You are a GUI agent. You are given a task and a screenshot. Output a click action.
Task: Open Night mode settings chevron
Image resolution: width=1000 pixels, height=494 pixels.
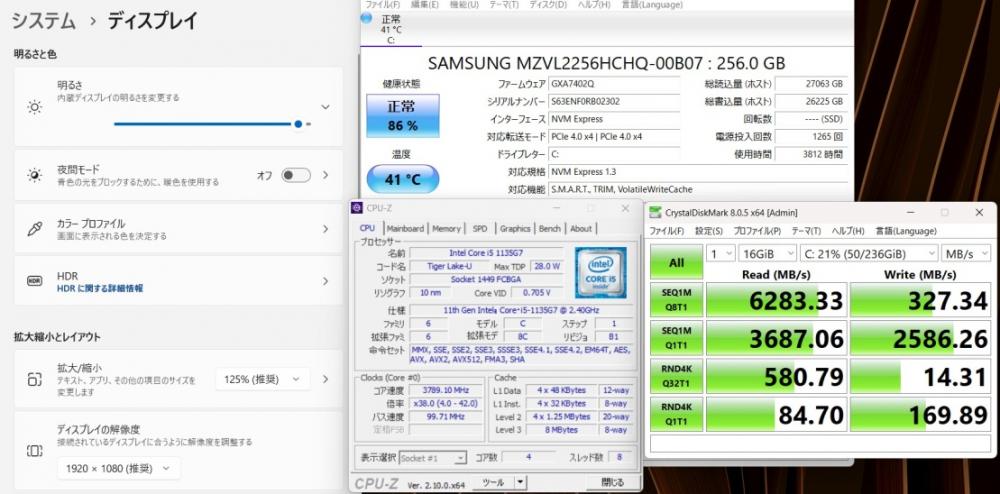pos(325,175)
